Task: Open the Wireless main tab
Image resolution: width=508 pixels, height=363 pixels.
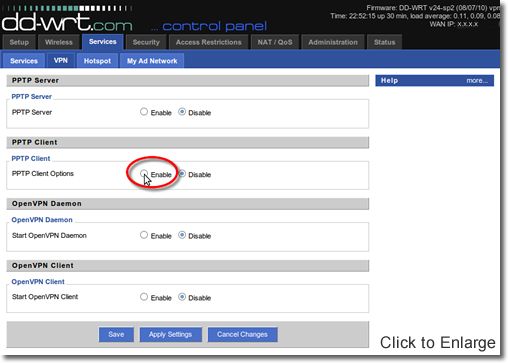Action: (59, 42)
